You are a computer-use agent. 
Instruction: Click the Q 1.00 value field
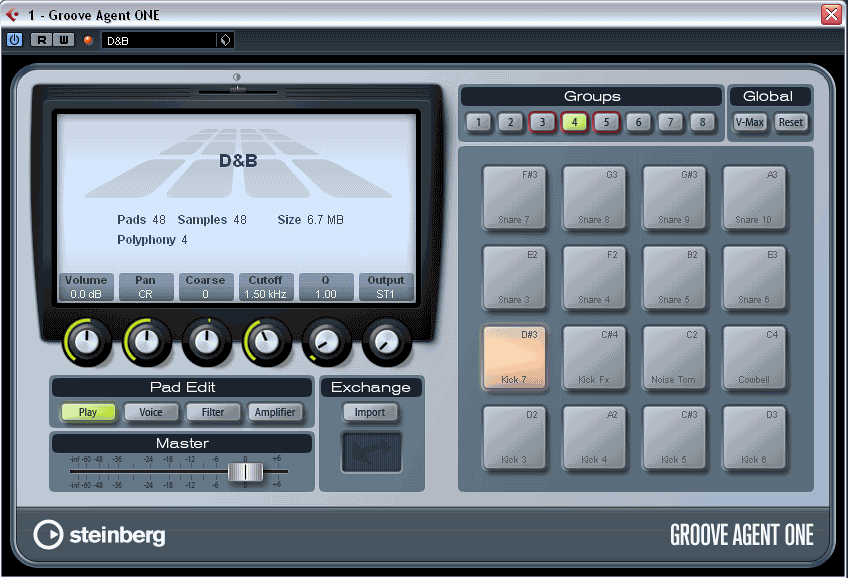click(326, 294)
